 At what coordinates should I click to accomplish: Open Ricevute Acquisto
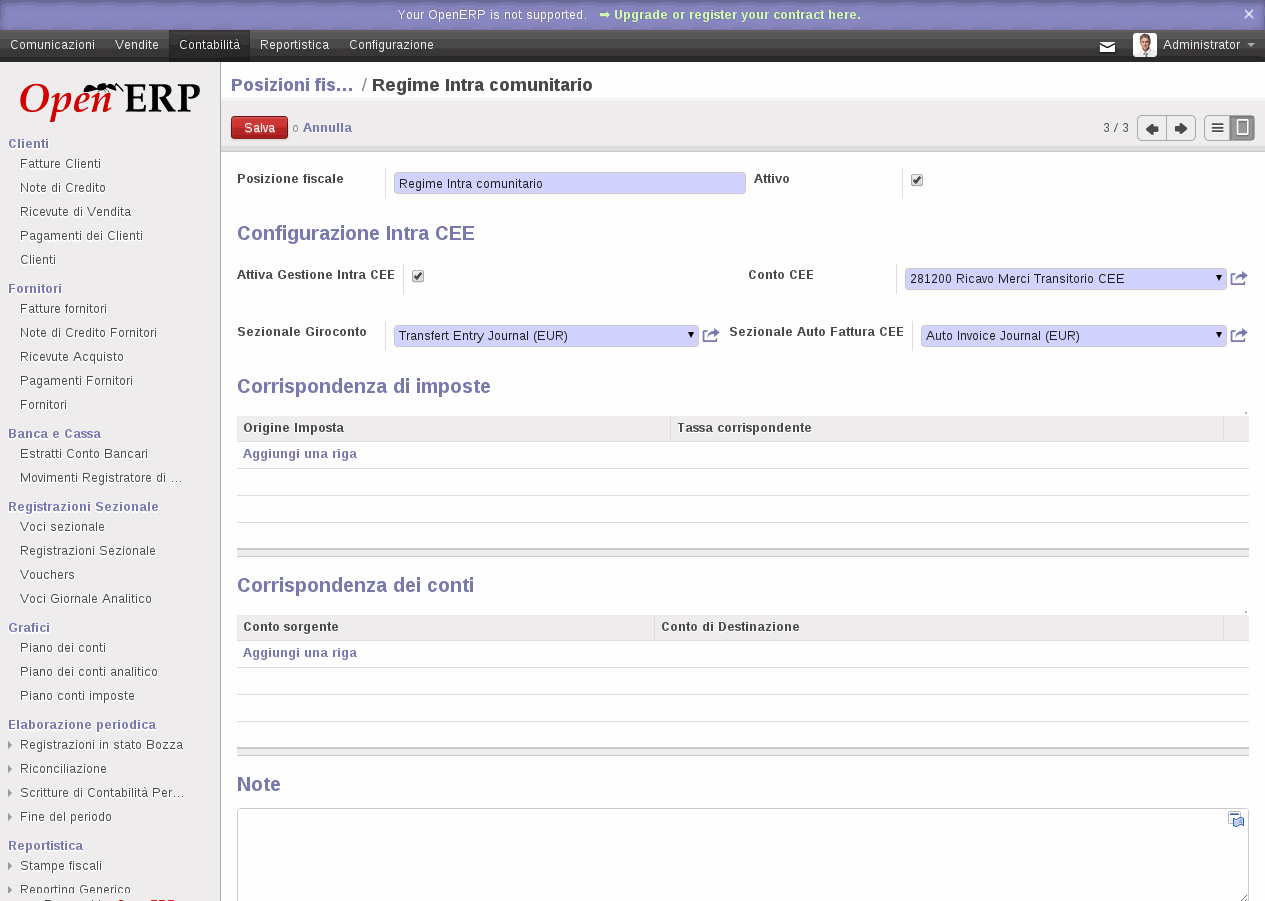pos(72,357)
